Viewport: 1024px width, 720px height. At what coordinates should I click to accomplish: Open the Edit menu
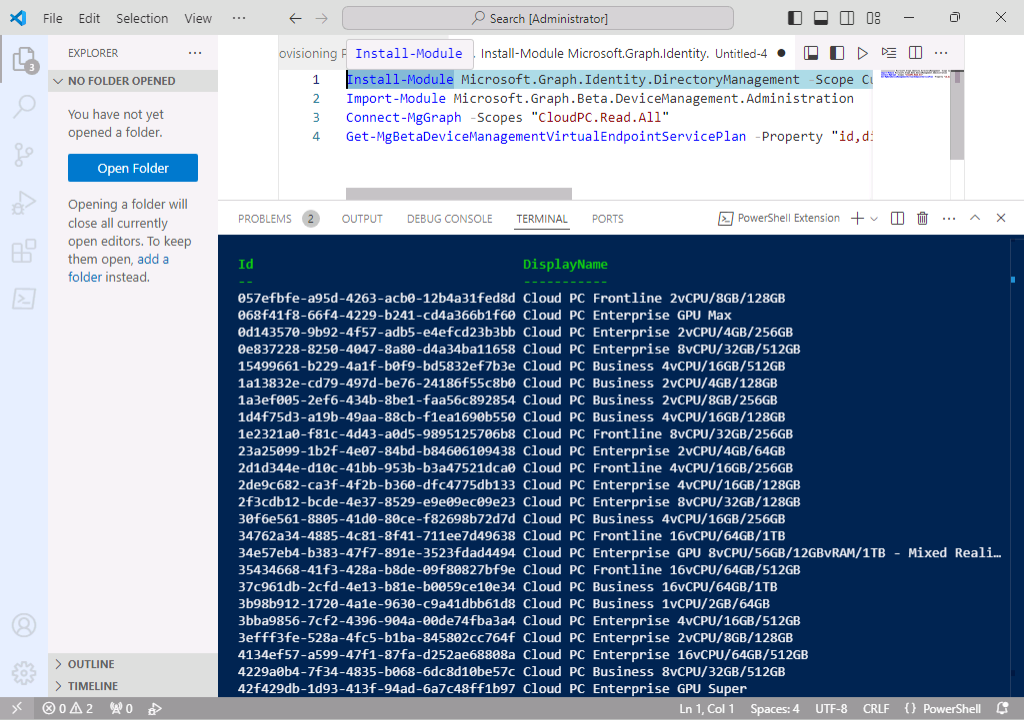click(89, 18)
